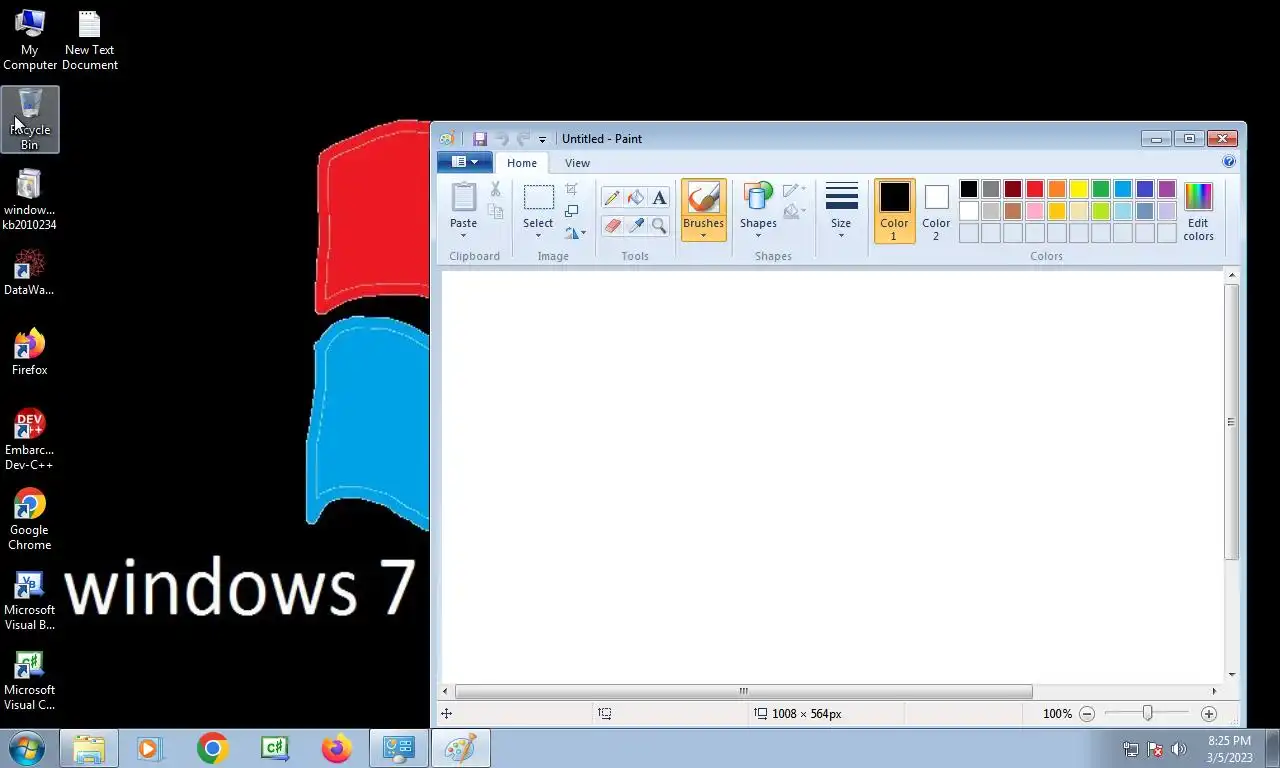The width and height of the screenshot is (1280, 768).
Task: Open Windows Explorer from taskbar
Action: [89, 748]
